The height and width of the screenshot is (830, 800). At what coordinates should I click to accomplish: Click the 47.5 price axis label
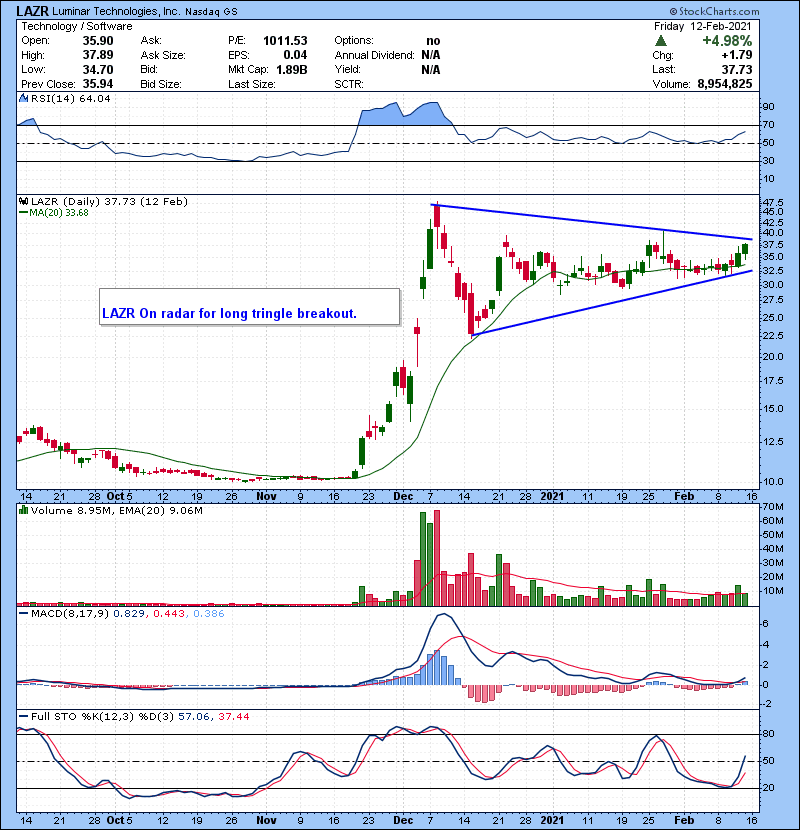pos(773,203)
